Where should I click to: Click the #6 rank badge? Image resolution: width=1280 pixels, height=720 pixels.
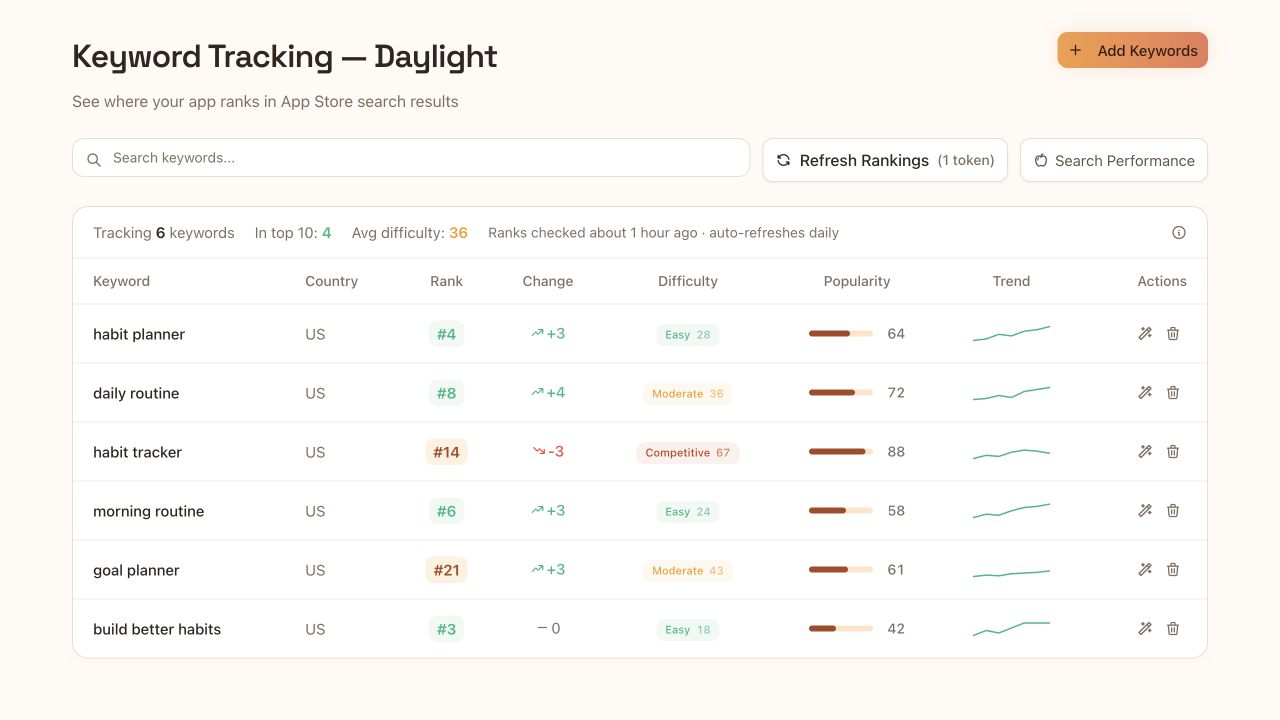tap(446, 511)
